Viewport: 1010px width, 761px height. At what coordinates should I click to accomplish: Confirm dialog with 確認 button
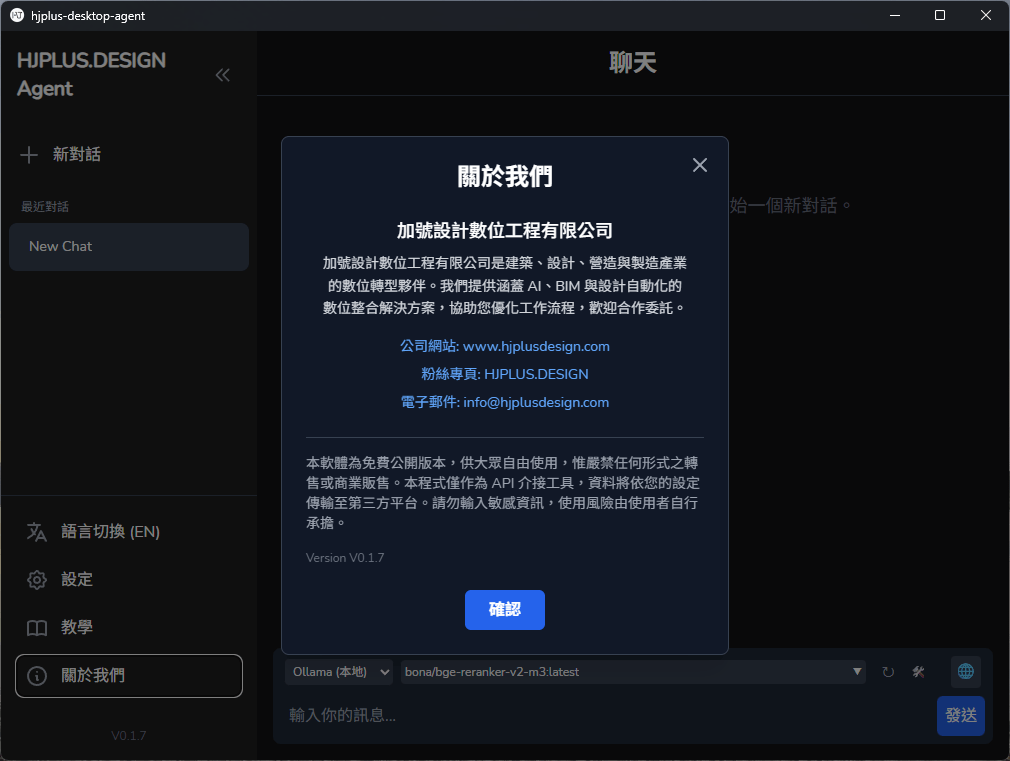pos(505,610)
